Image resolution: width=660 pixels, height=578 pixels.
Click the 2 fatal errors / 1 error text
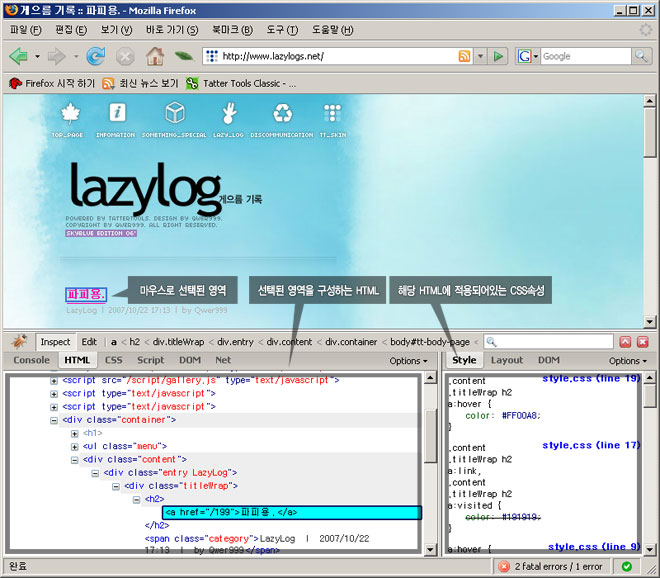pyautogui.click(x=558, y=567)
